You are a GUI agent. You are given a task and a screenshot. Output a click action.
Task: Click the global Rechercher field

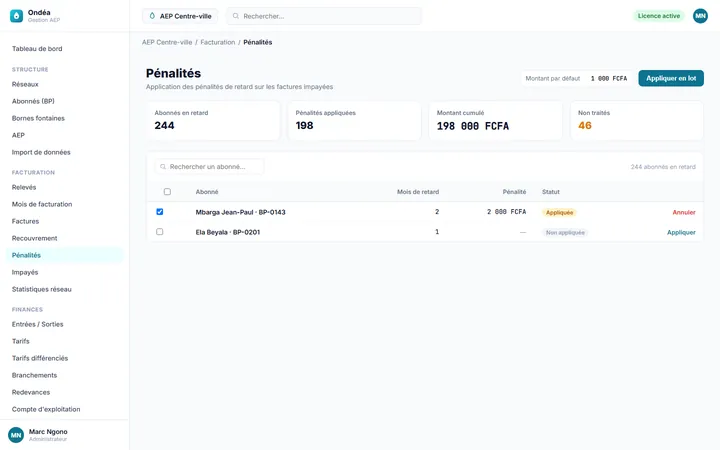pyautogui.click(x=324, y=16)
